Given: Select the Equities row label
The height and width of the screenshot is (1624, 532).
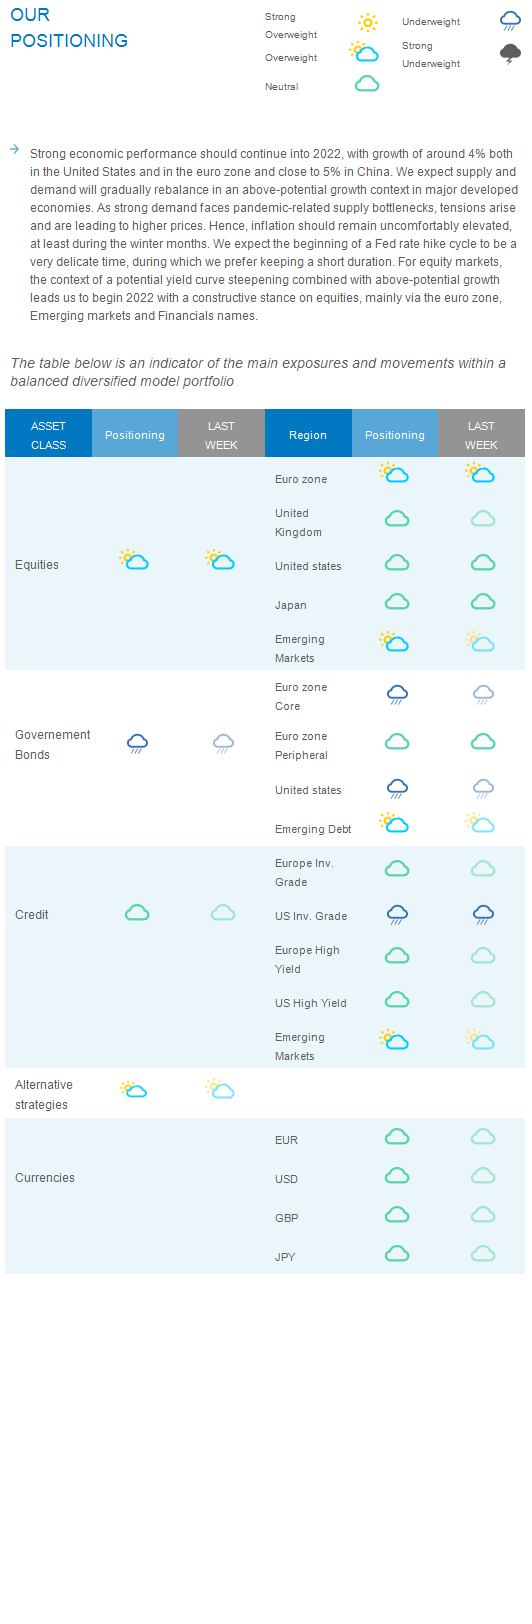Looking at the screenshot, I should point(37,565).
